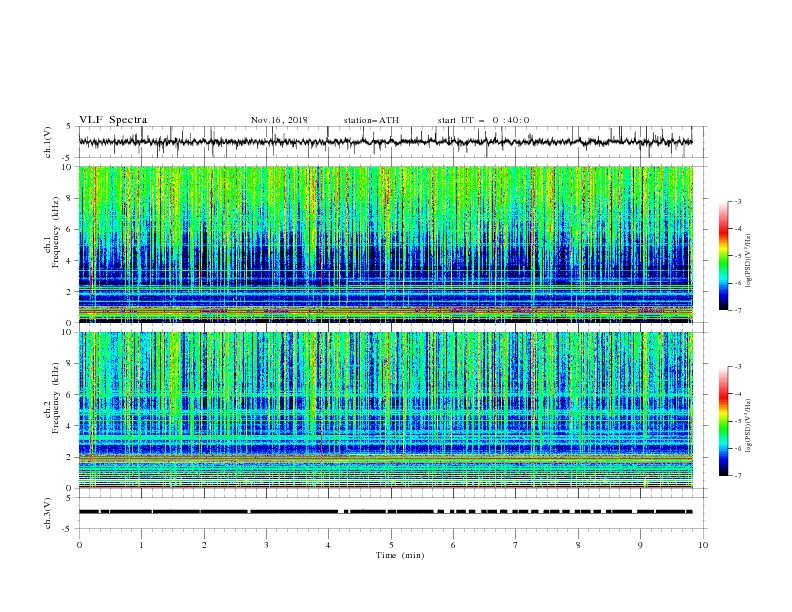Click the "7" minute tick on time axis
Image resolution: width=792 pixels, height=612 pixels.
516,545
